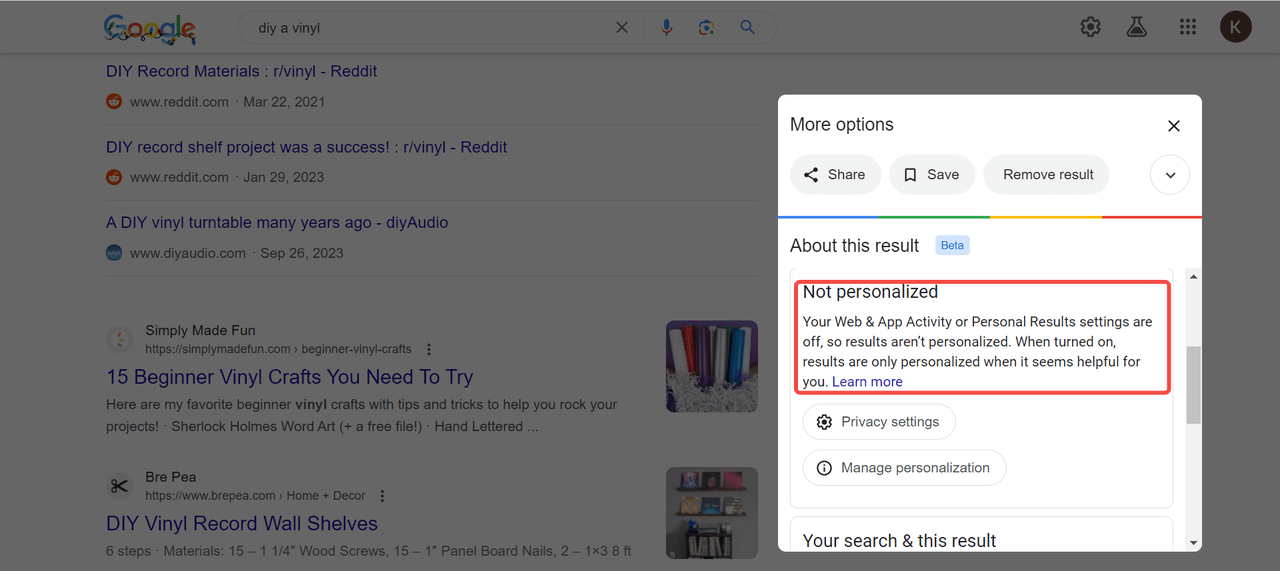The image size is (1280, 571).
Task: Clear the search box text
Action: coord(622,28)
